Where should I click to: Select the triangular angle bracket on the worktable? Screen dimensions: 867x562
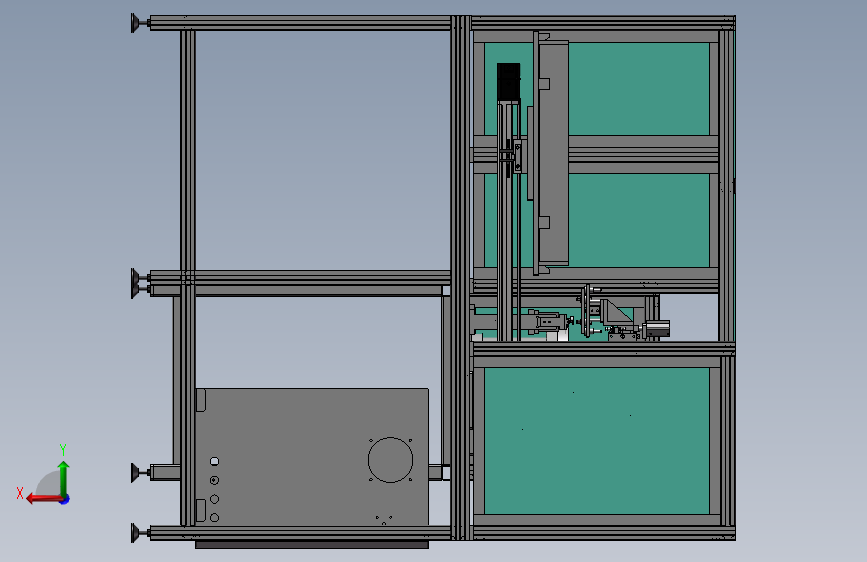click(x=616, y=313)
